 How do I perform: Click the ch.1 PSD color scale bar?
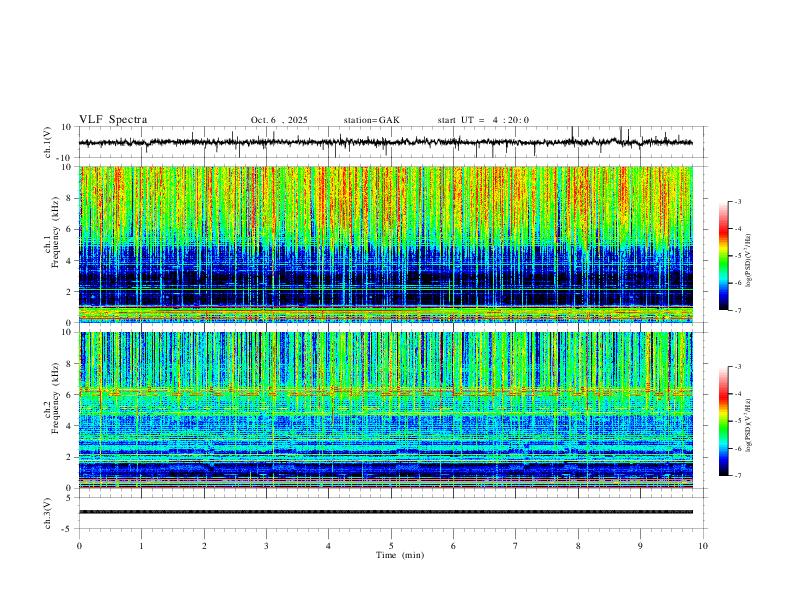click(x=724, y=256)
